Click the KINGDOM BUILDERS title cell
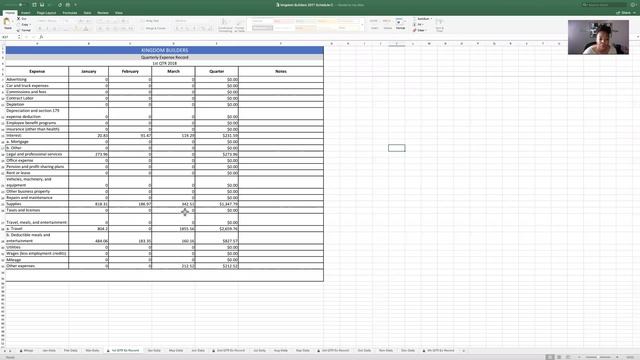The image size is (640, 360). click(164, 50)
